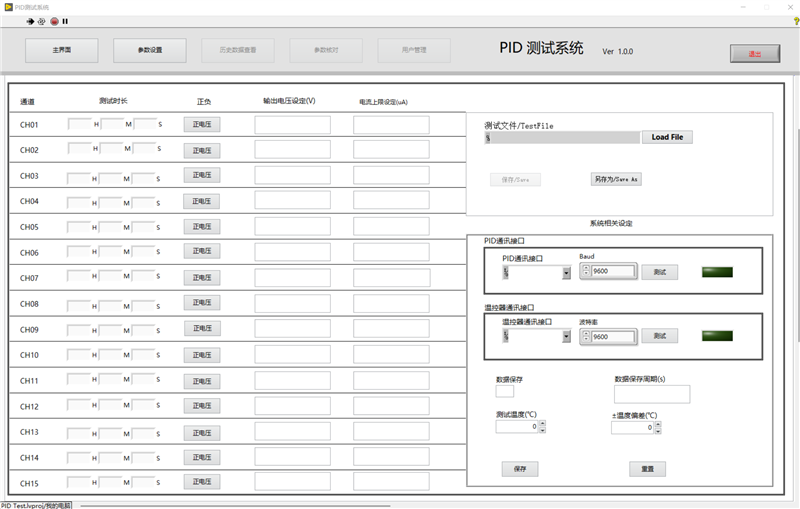Click the temperature controller green status LED
Viewport: 800px width, 509px height.
(716, 336)
